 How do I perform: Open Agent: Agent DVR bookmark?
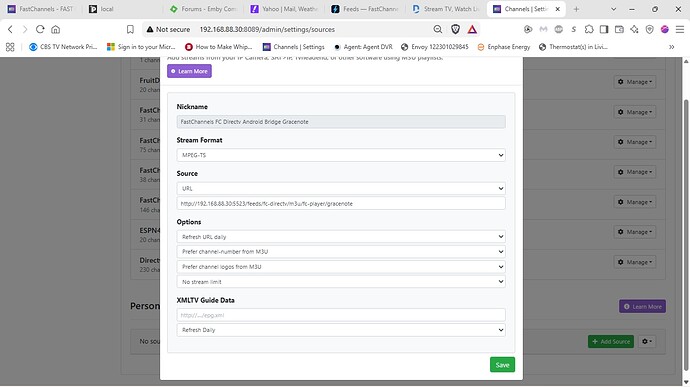click(x=363, y=47)
